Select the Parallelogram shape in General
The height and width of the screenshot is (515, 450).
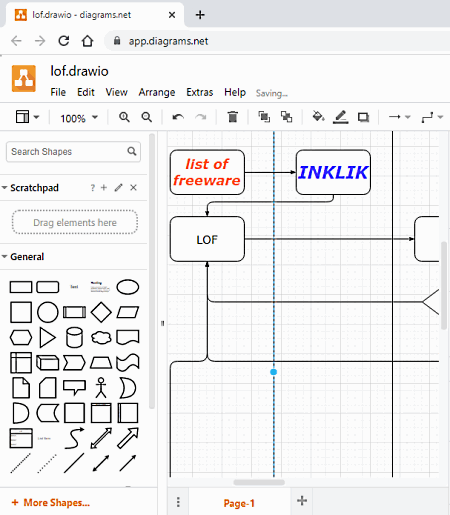(x=128, y=312)
